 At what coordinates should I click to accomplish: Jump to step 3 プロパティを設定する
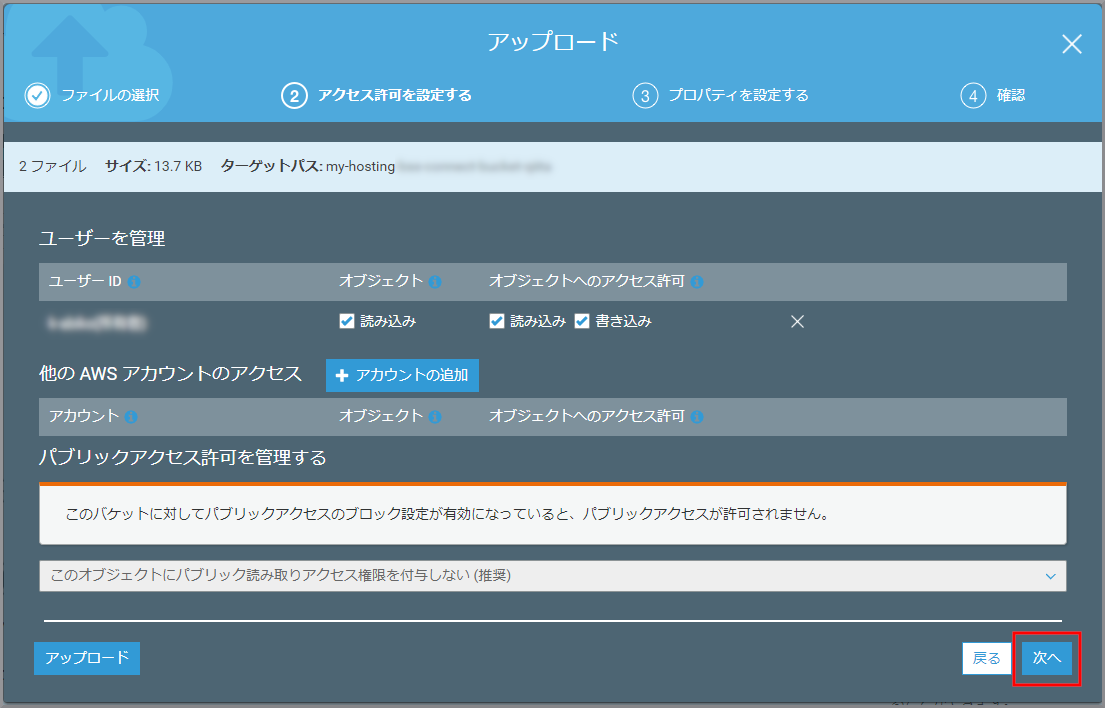pyautogui.click(x=720, y=95)
